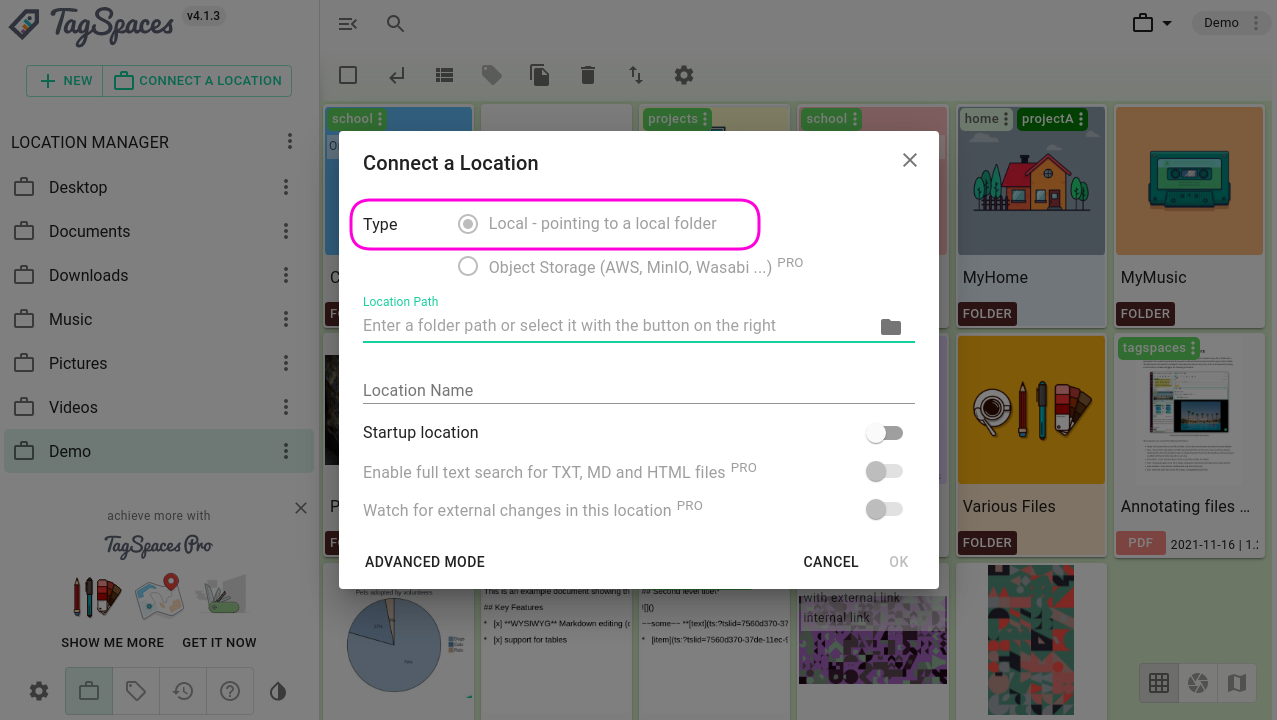
Task: Open the sort order arrows icon
Action: coord(636,75)
